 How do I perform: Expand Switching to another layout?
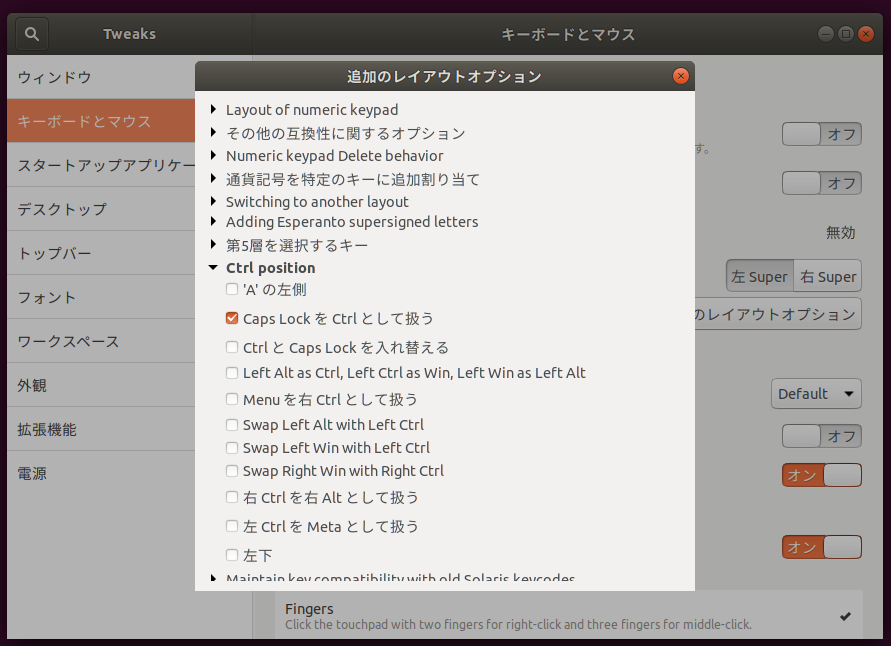214,200
